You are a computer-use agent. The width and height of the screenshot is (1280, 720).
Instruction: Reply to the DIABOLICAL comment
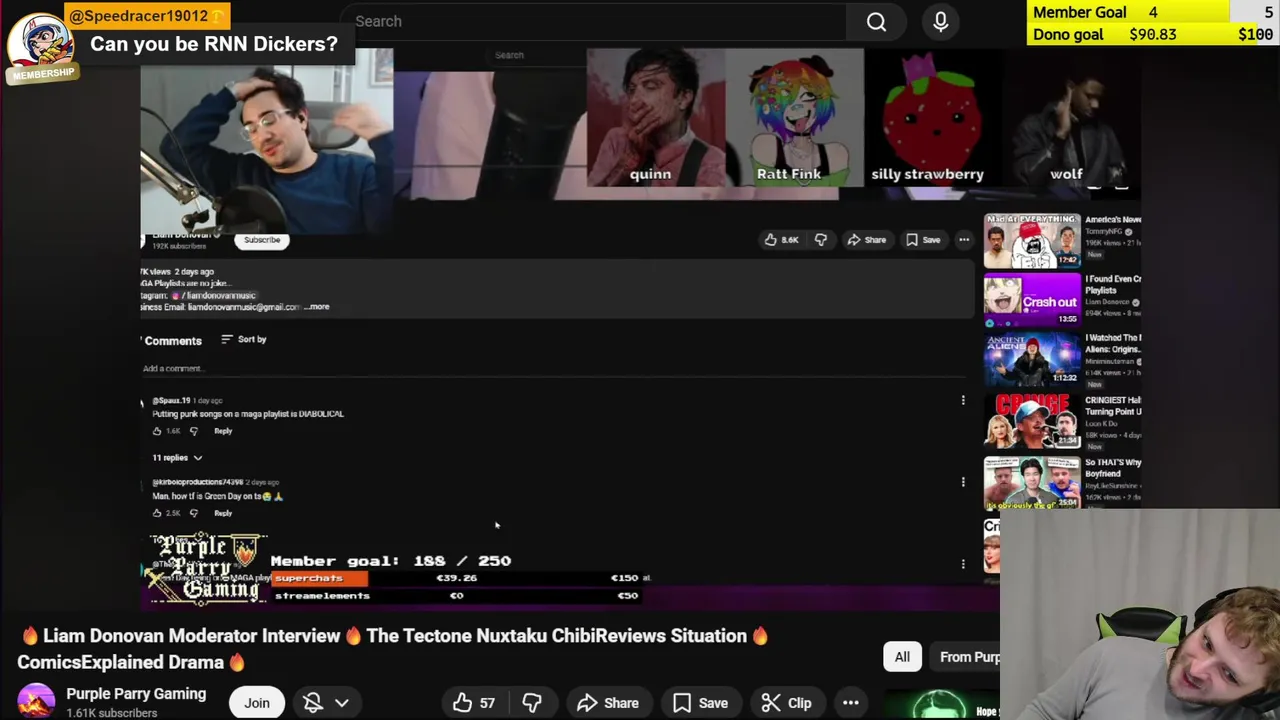coord(223,431)
